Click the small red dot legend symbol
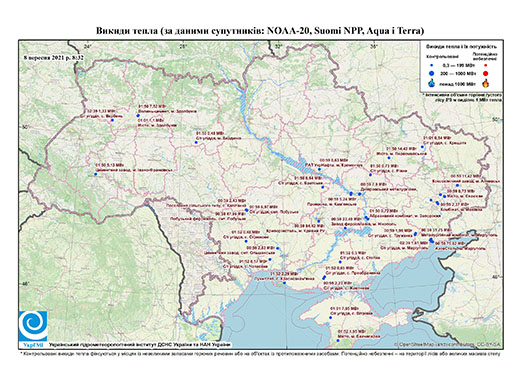Viewport: 520px width, 368px height. click(486, 65)
